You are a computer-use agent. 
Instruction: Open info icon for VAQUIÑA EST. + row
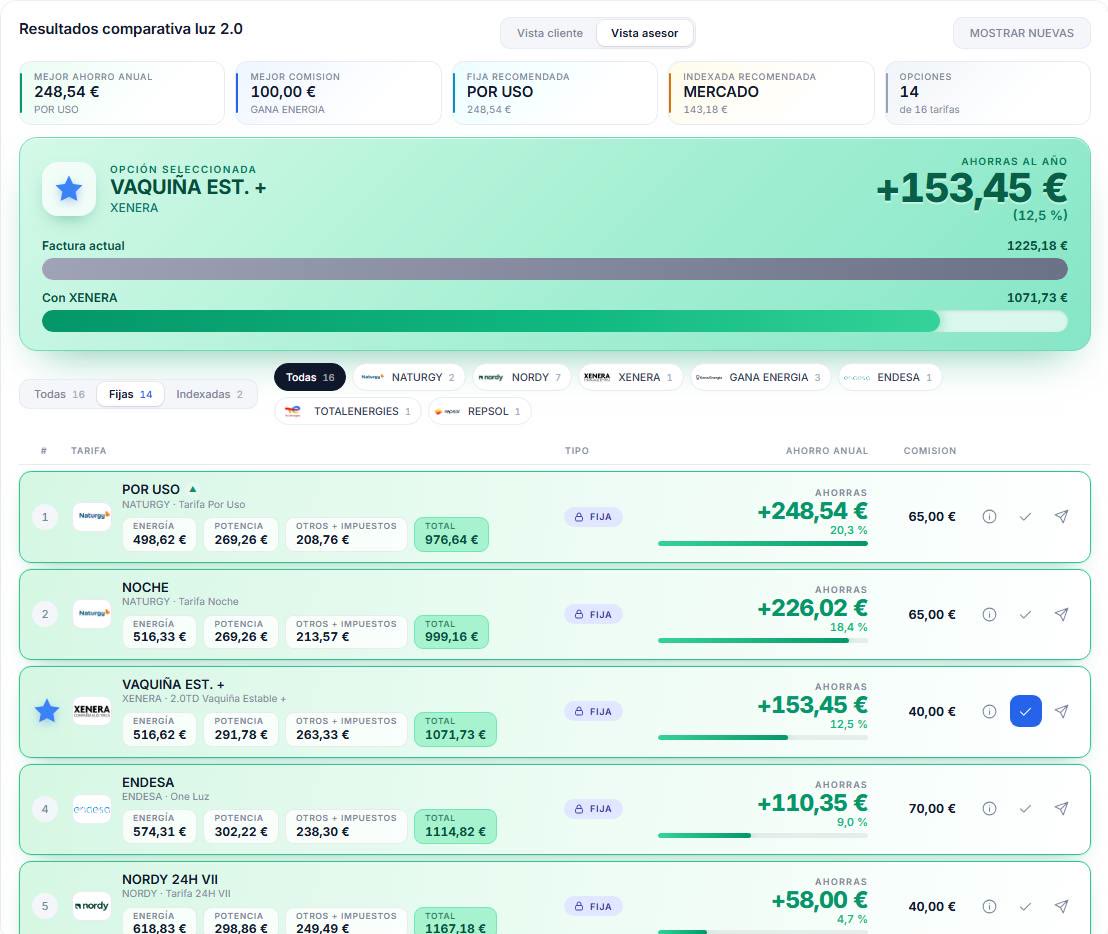coord(989,711)
